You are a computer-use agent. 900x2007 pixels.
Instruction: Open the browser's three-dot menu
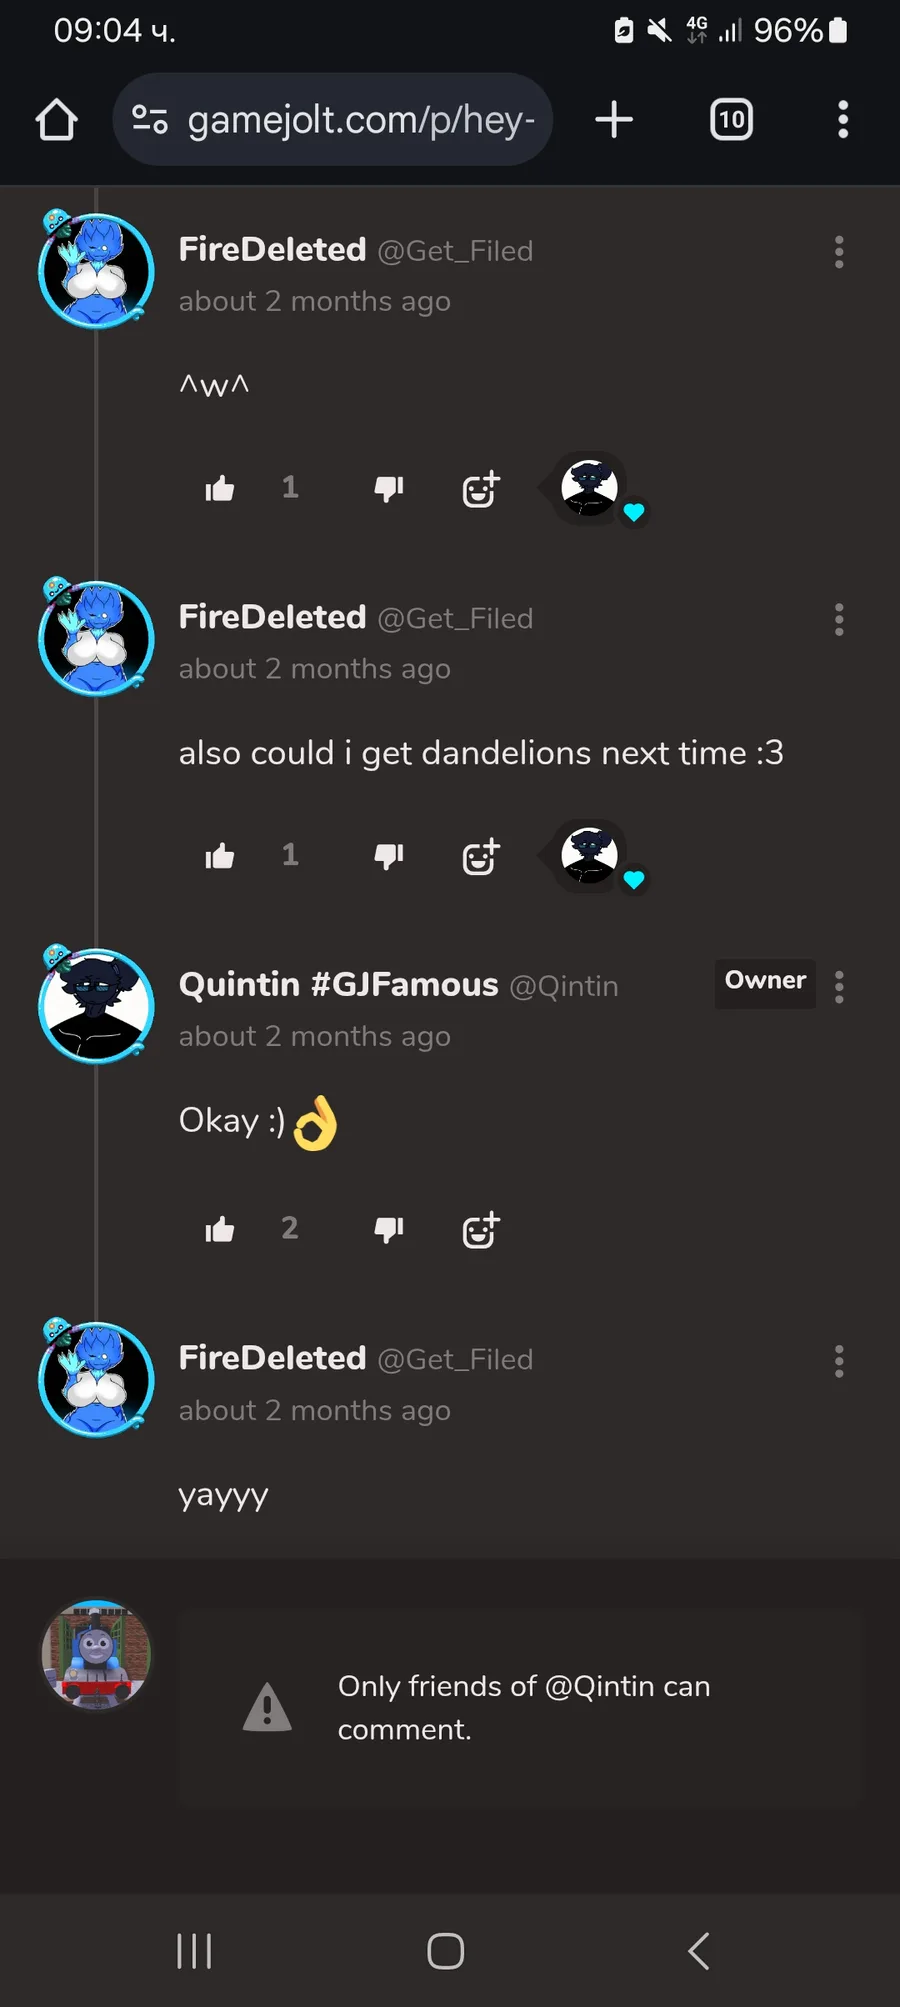pyautogui.click(x=843, y=119)
